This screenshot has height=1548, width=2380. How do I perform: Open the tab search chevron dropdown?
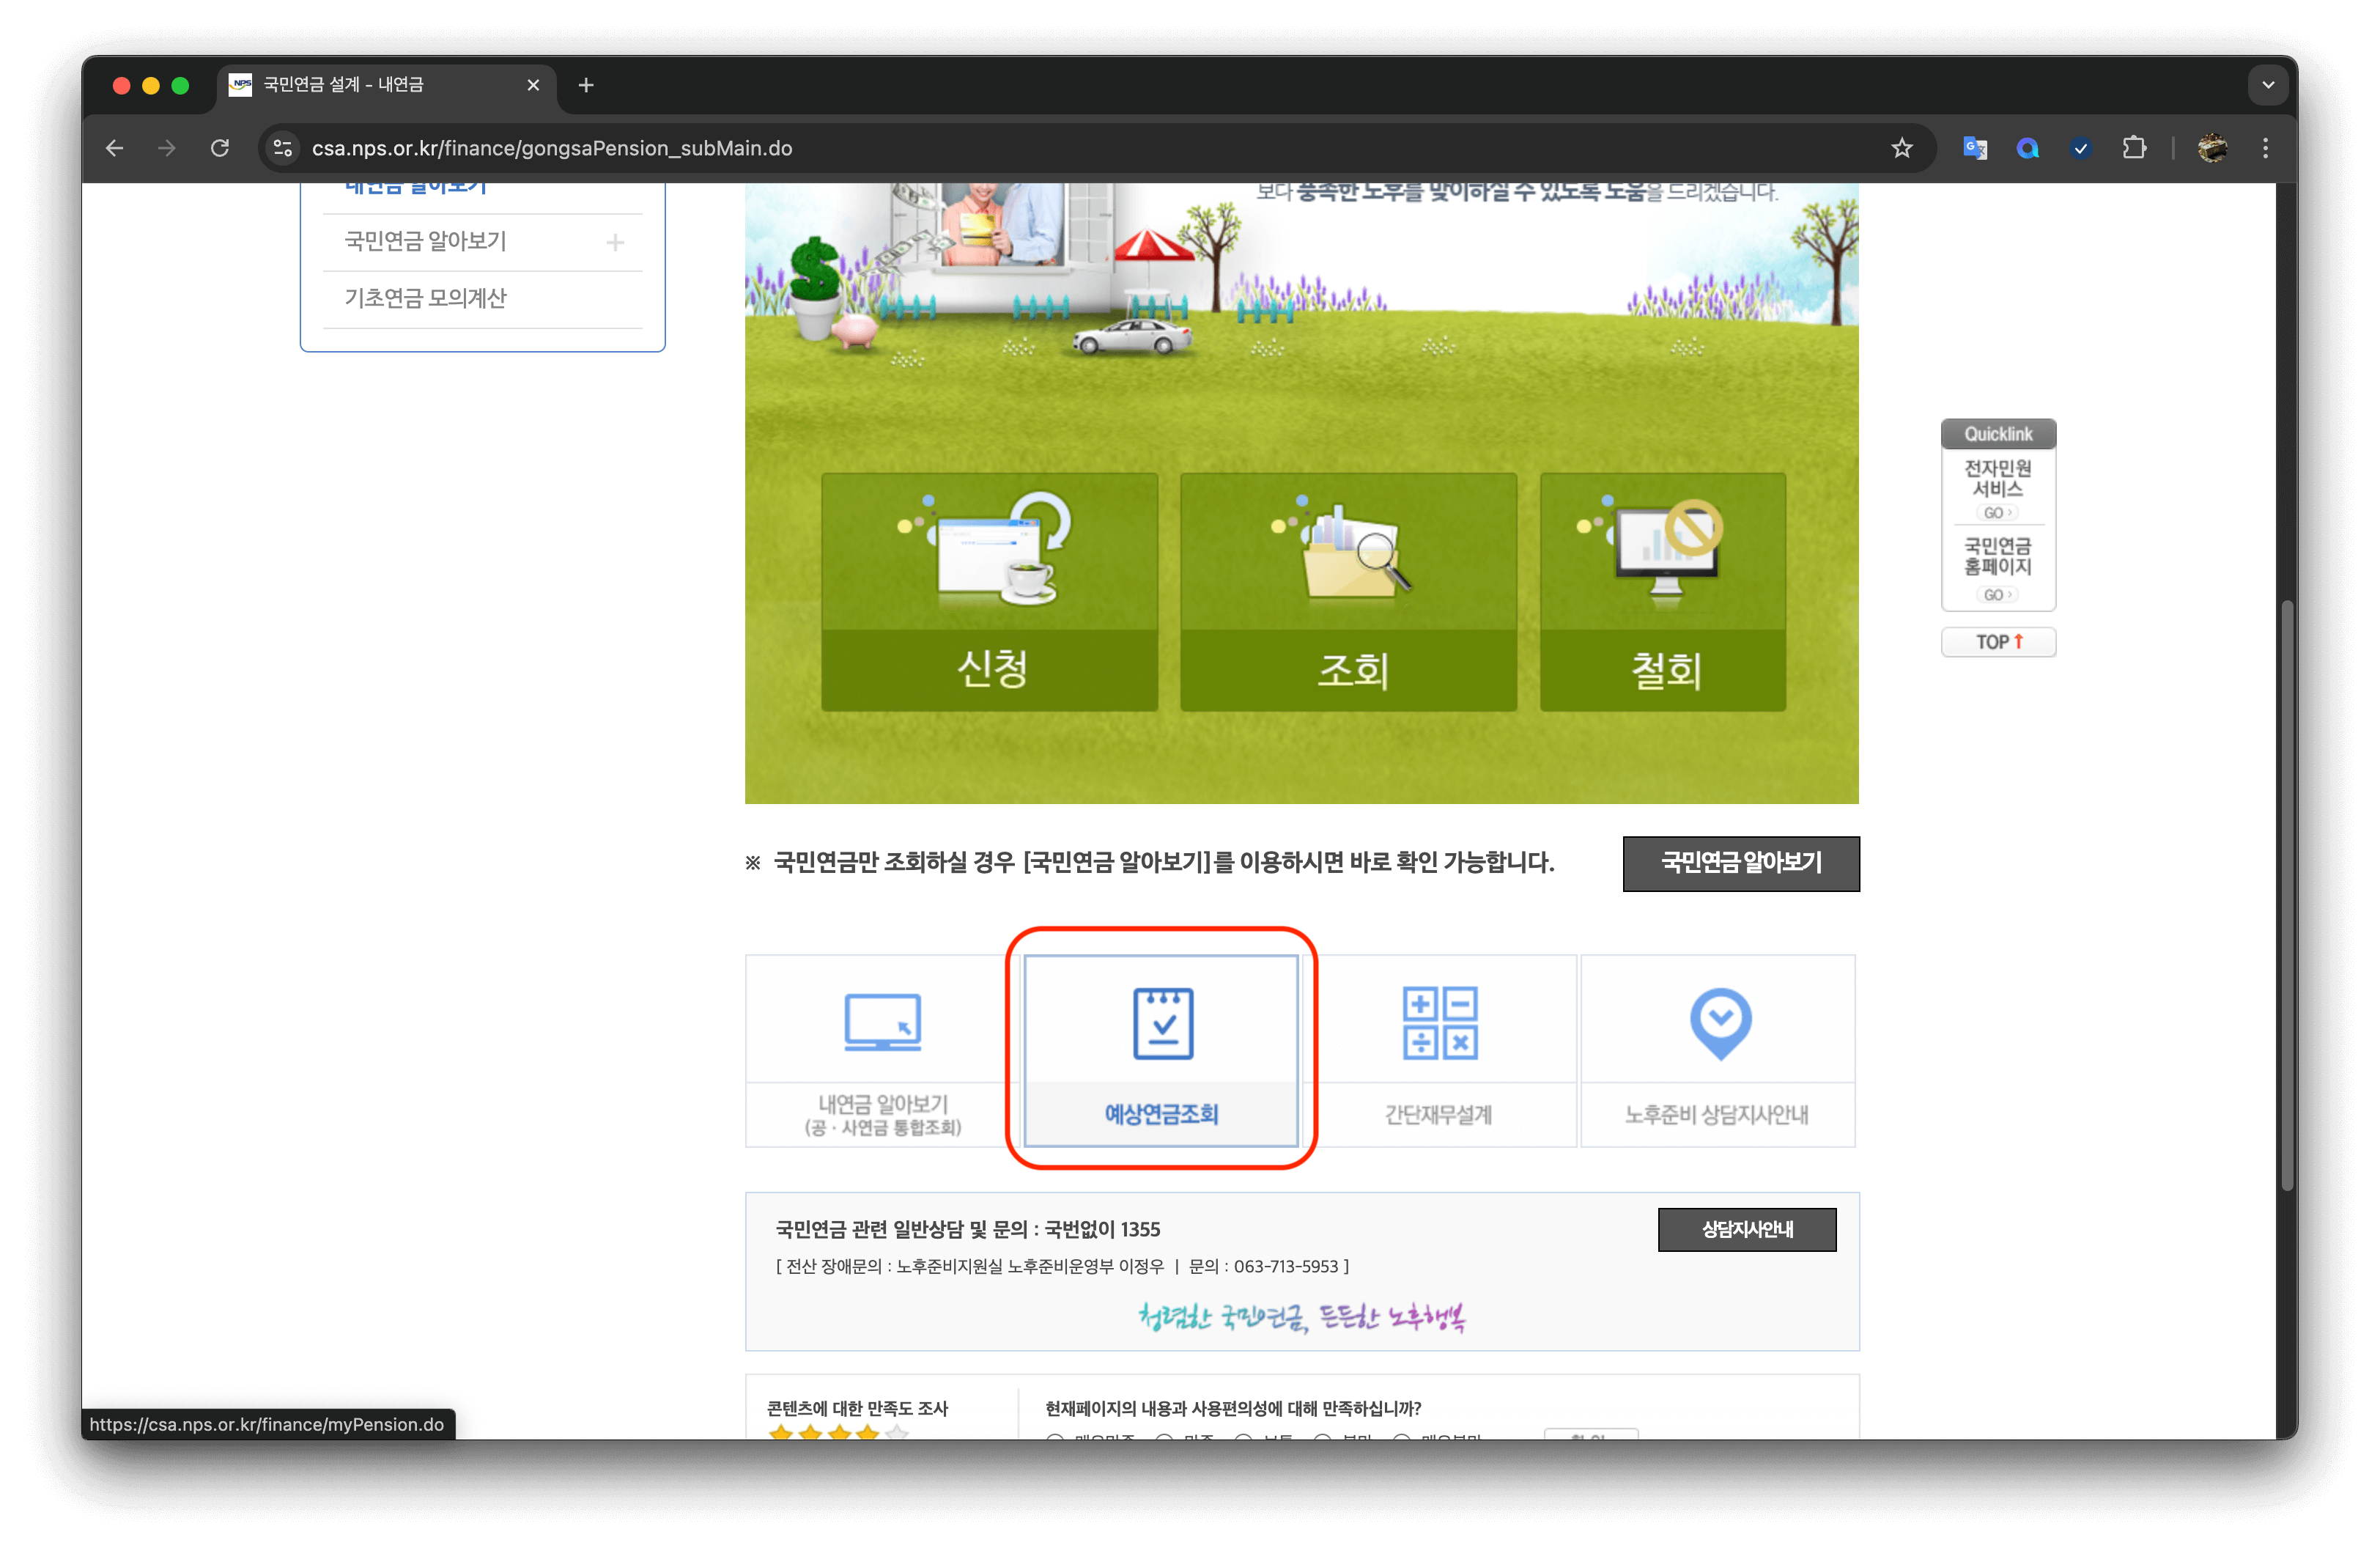coord(2267,85)
